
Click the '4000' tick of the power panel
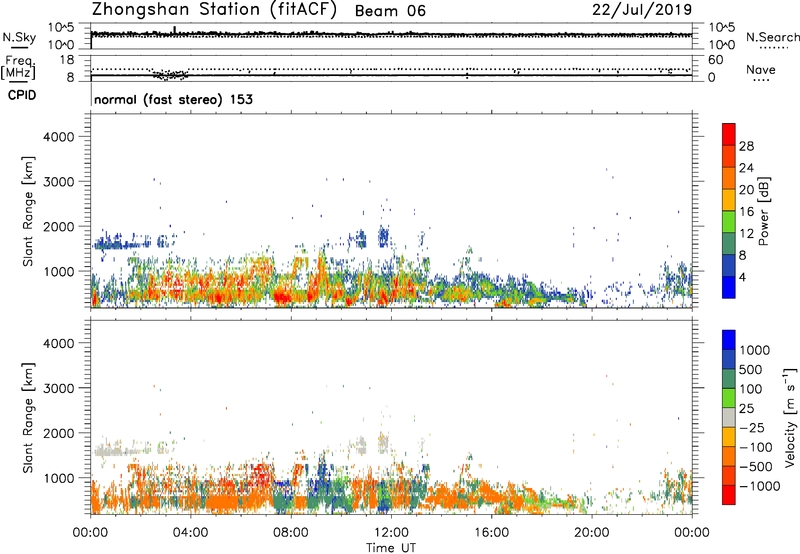58,137
